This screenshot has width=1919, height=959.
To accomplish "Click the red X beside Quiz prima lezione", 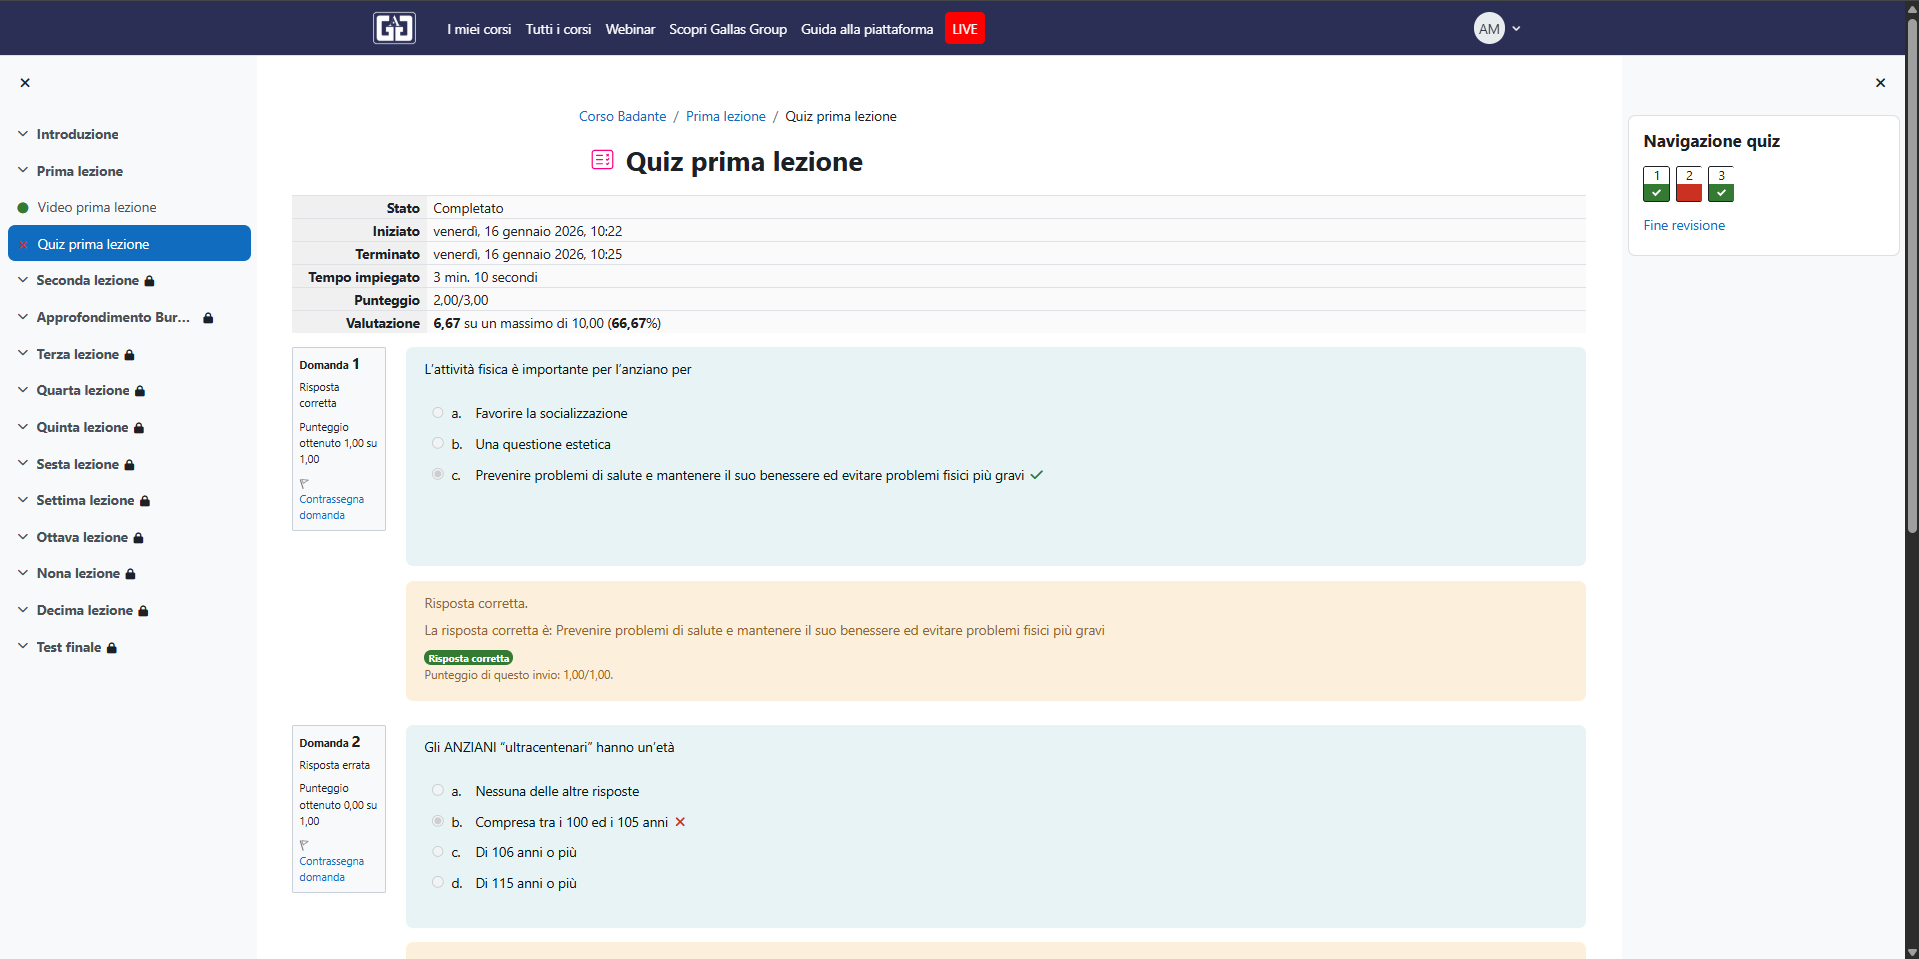I will (23, 243).
